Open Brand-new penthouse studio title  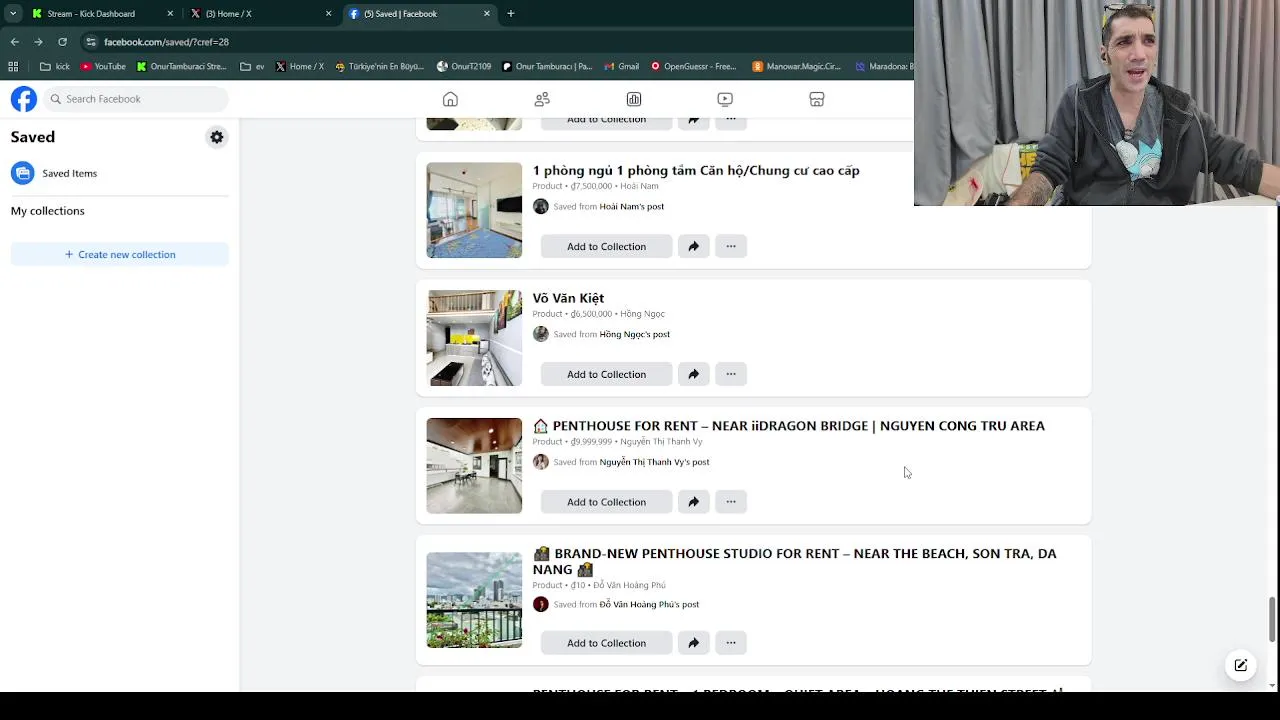[x=794, y=561]
